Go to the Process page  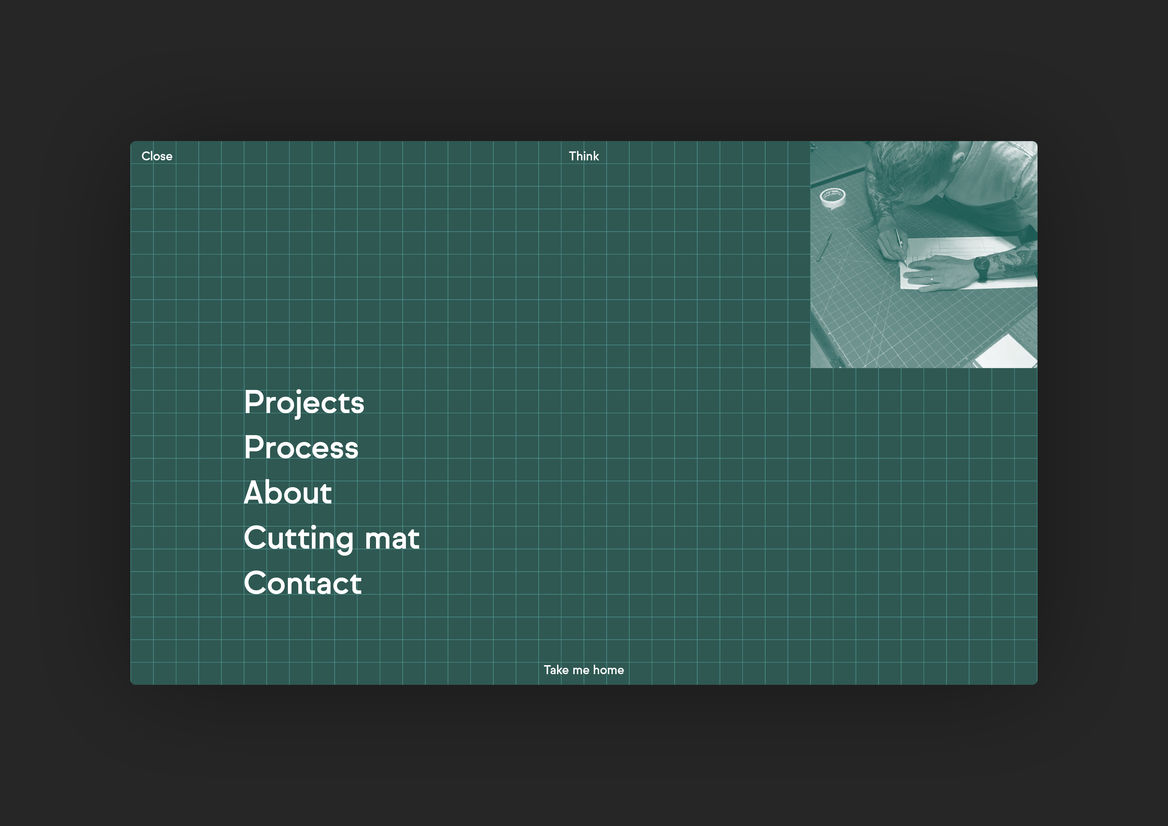pyautogui.click(x=301, y=447)
